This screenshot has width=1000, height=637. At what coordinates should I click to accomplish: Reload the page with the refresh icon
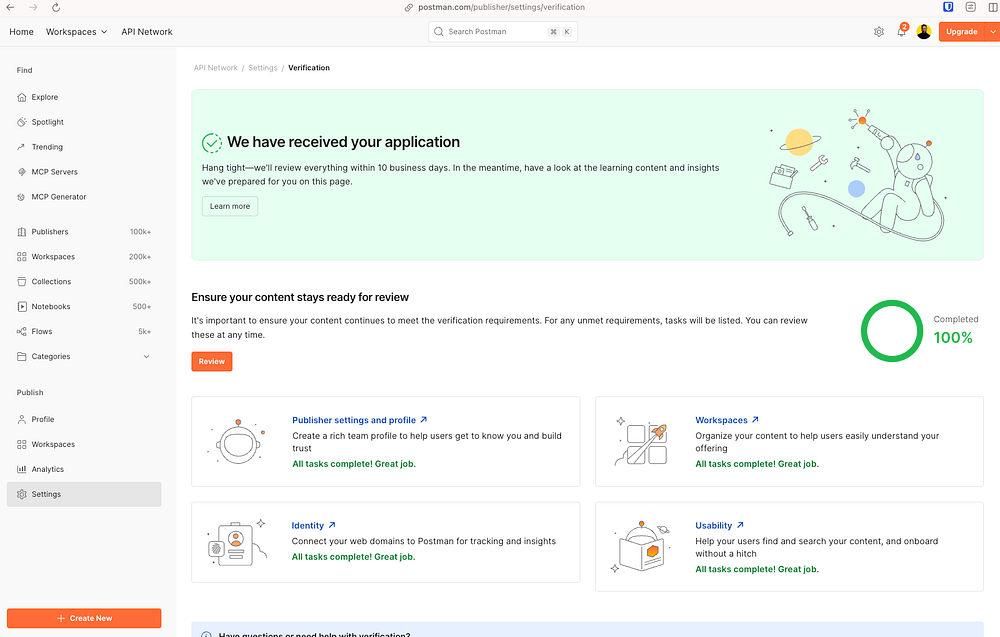[x=56, y=8]
